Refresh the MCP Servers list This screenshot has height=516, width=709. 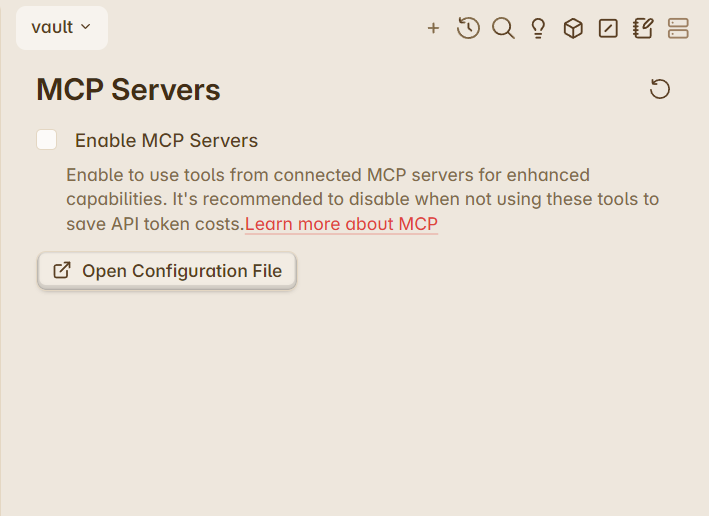click(x=660, y=89)
